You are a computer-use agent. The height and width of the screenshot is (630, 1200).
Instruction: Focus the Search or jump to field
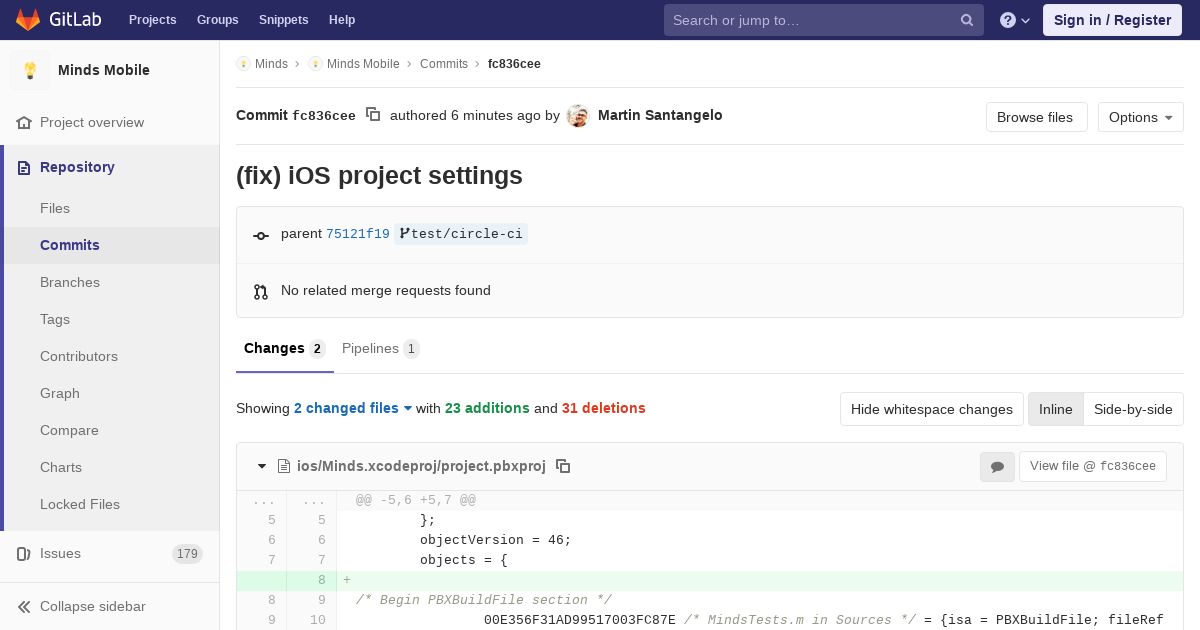[824, 20]
